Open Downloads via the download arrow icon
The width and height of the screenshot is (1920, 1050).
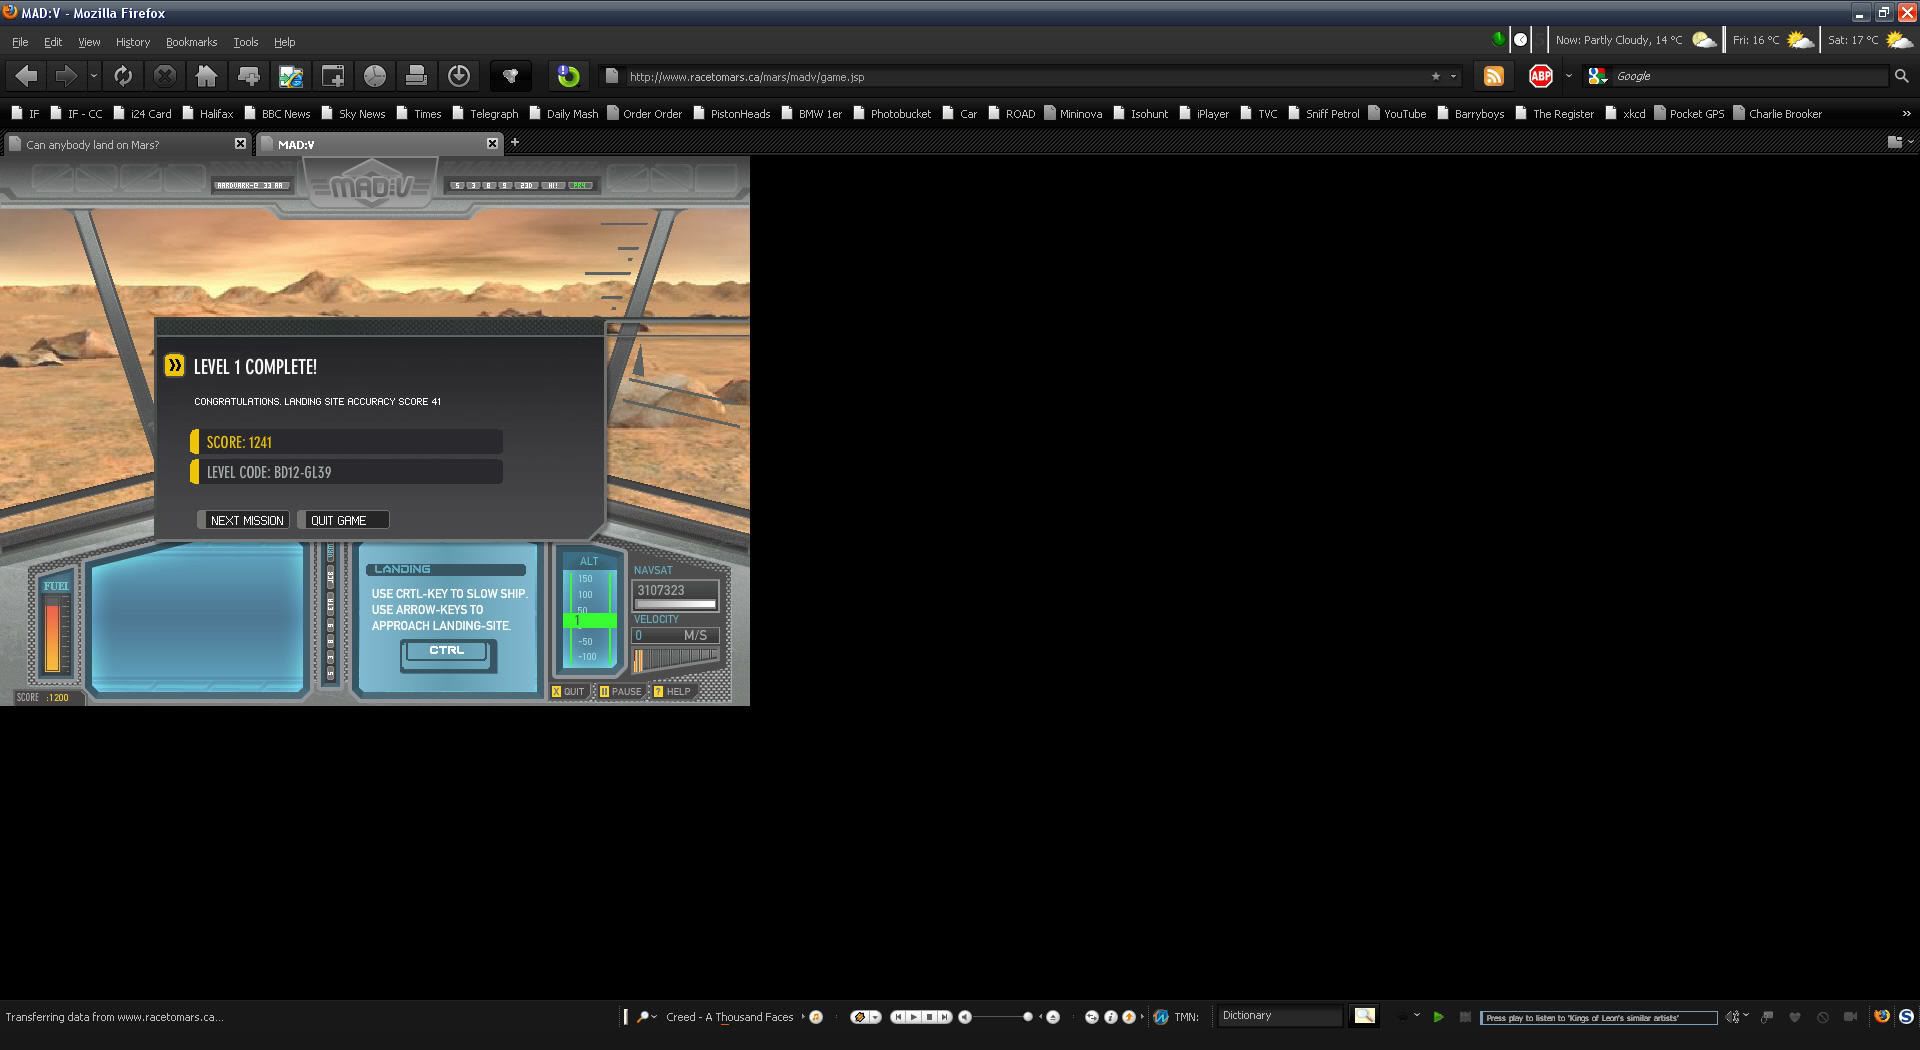459,76
